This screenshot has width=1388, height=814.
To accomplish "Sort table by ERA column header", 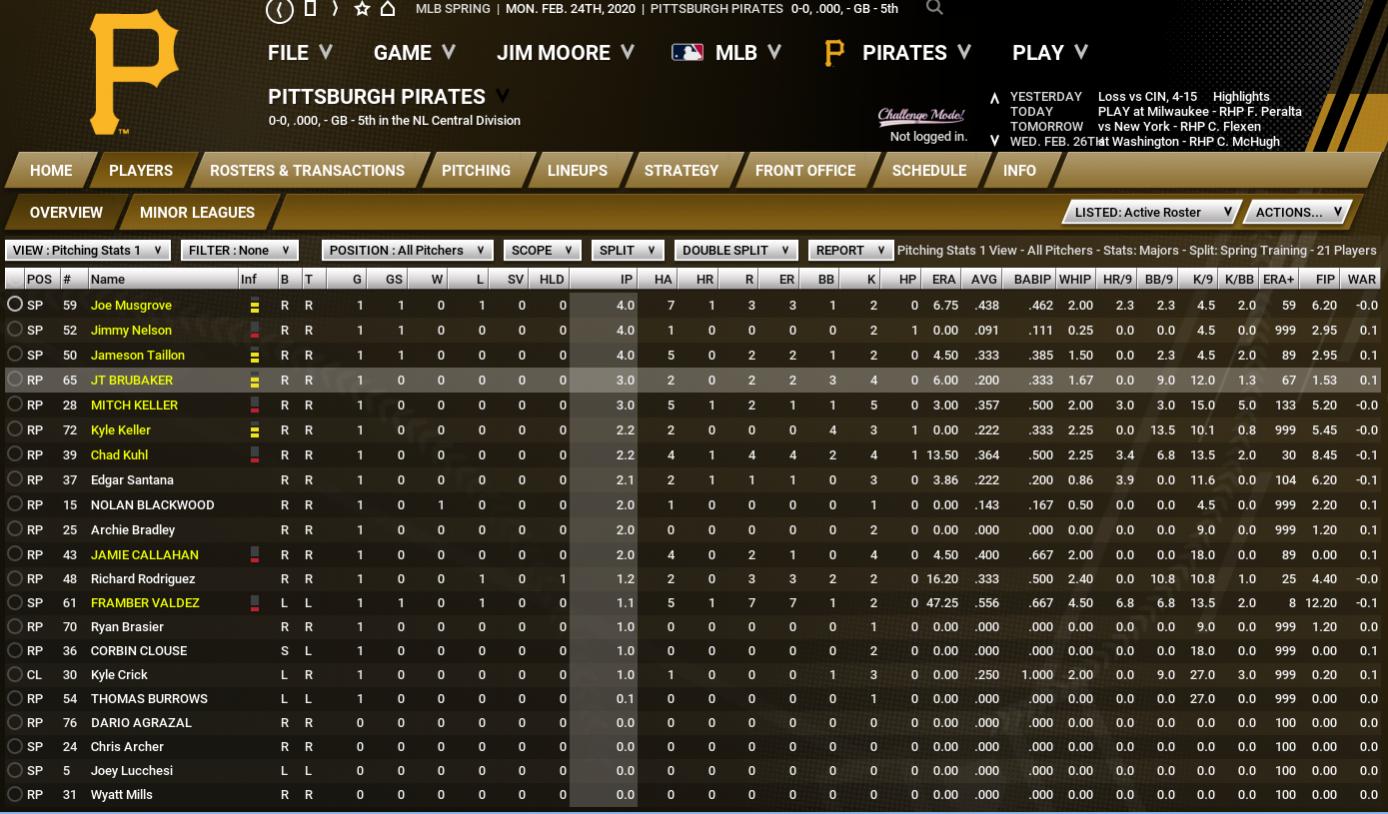I will (943, 279).
